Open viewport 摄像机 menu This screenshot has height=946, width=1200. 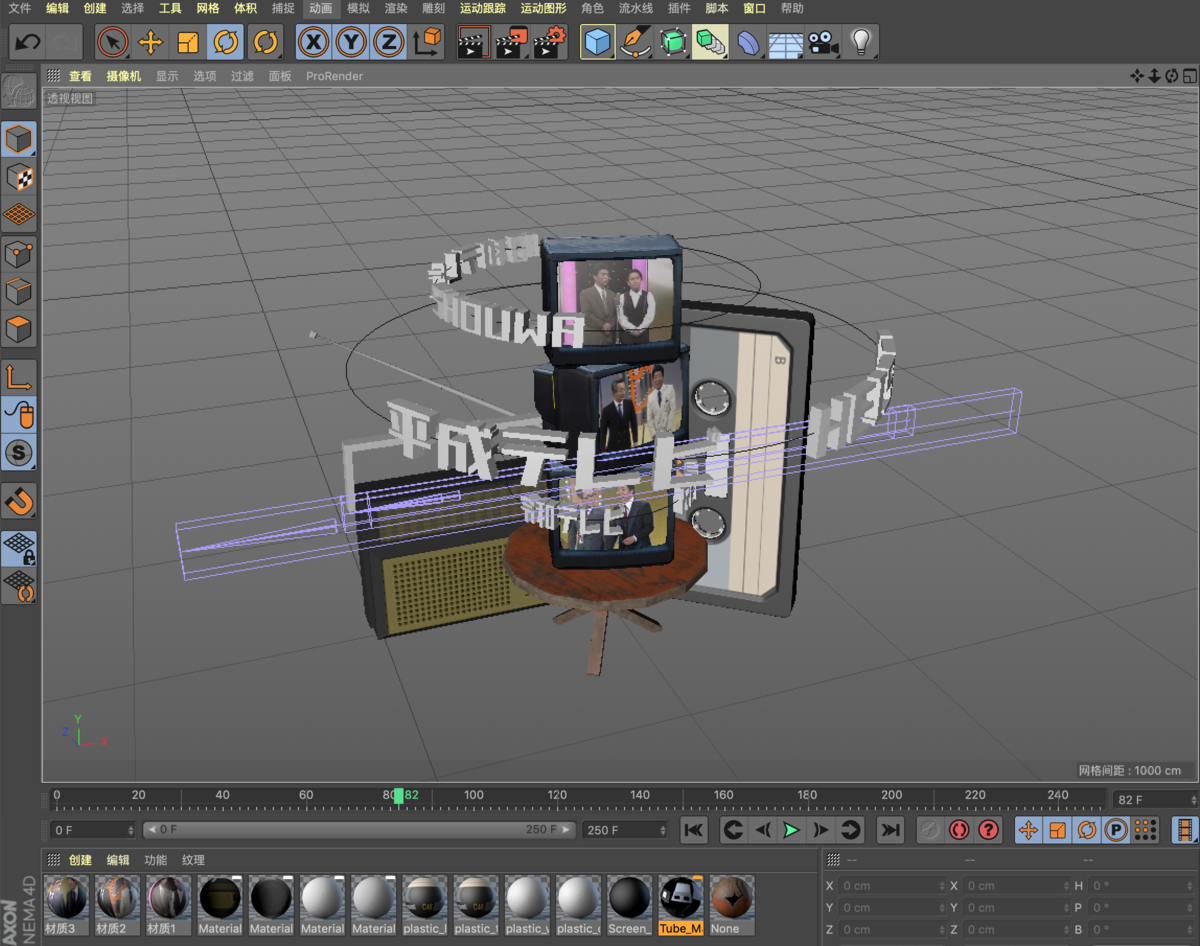tap(124, 76)
